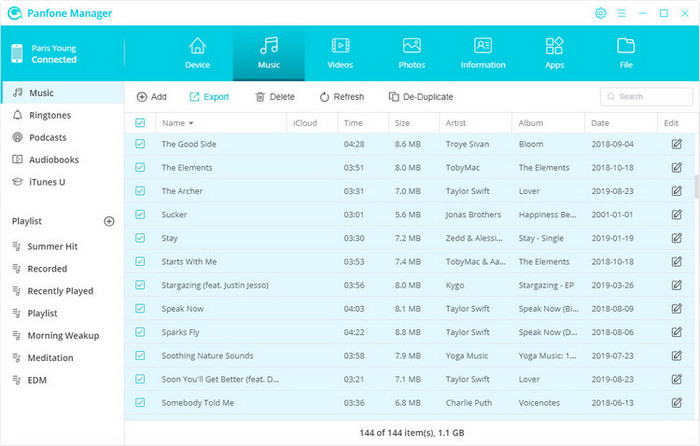Screen dimensions: 700x446
Task: Click the iCloud column header
Action: (312, 123)
